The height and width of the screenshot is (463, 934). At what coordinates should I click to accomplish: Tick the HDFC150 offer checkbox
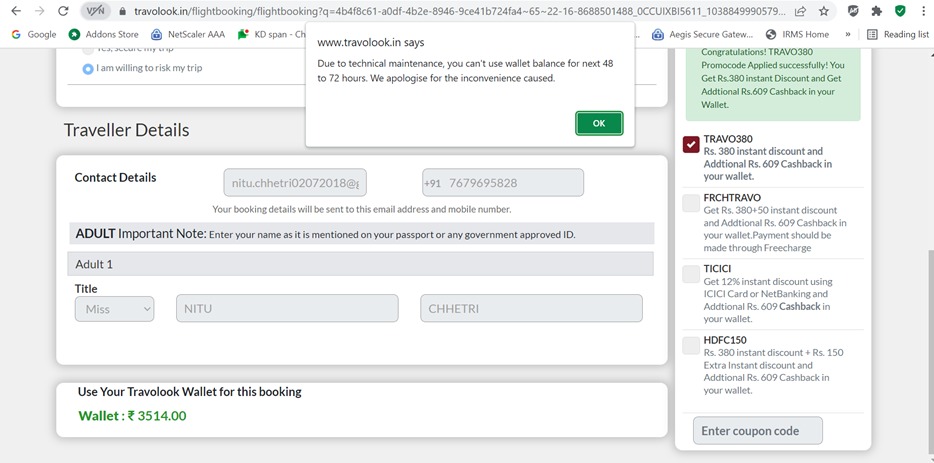tap(691, 345)
